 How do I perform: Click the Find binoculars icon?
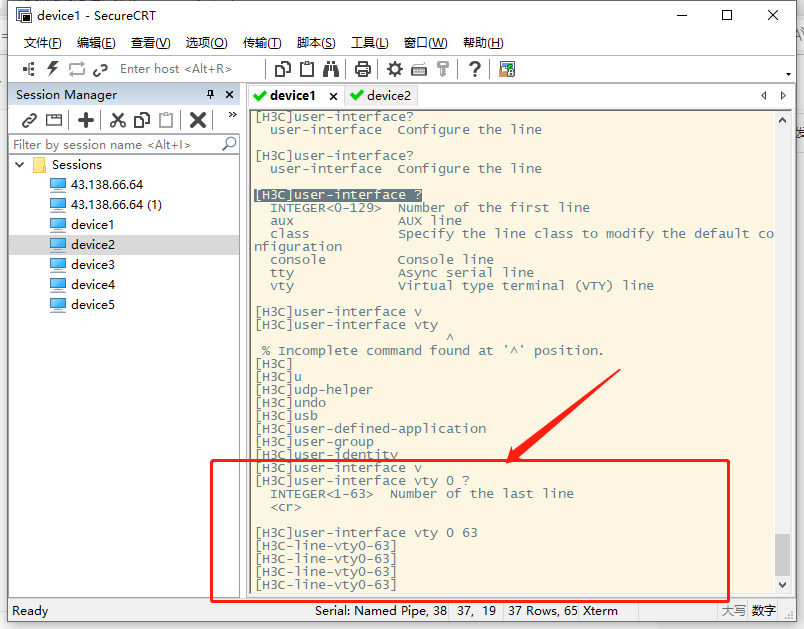pyautogui.click(x=331, y=69)
